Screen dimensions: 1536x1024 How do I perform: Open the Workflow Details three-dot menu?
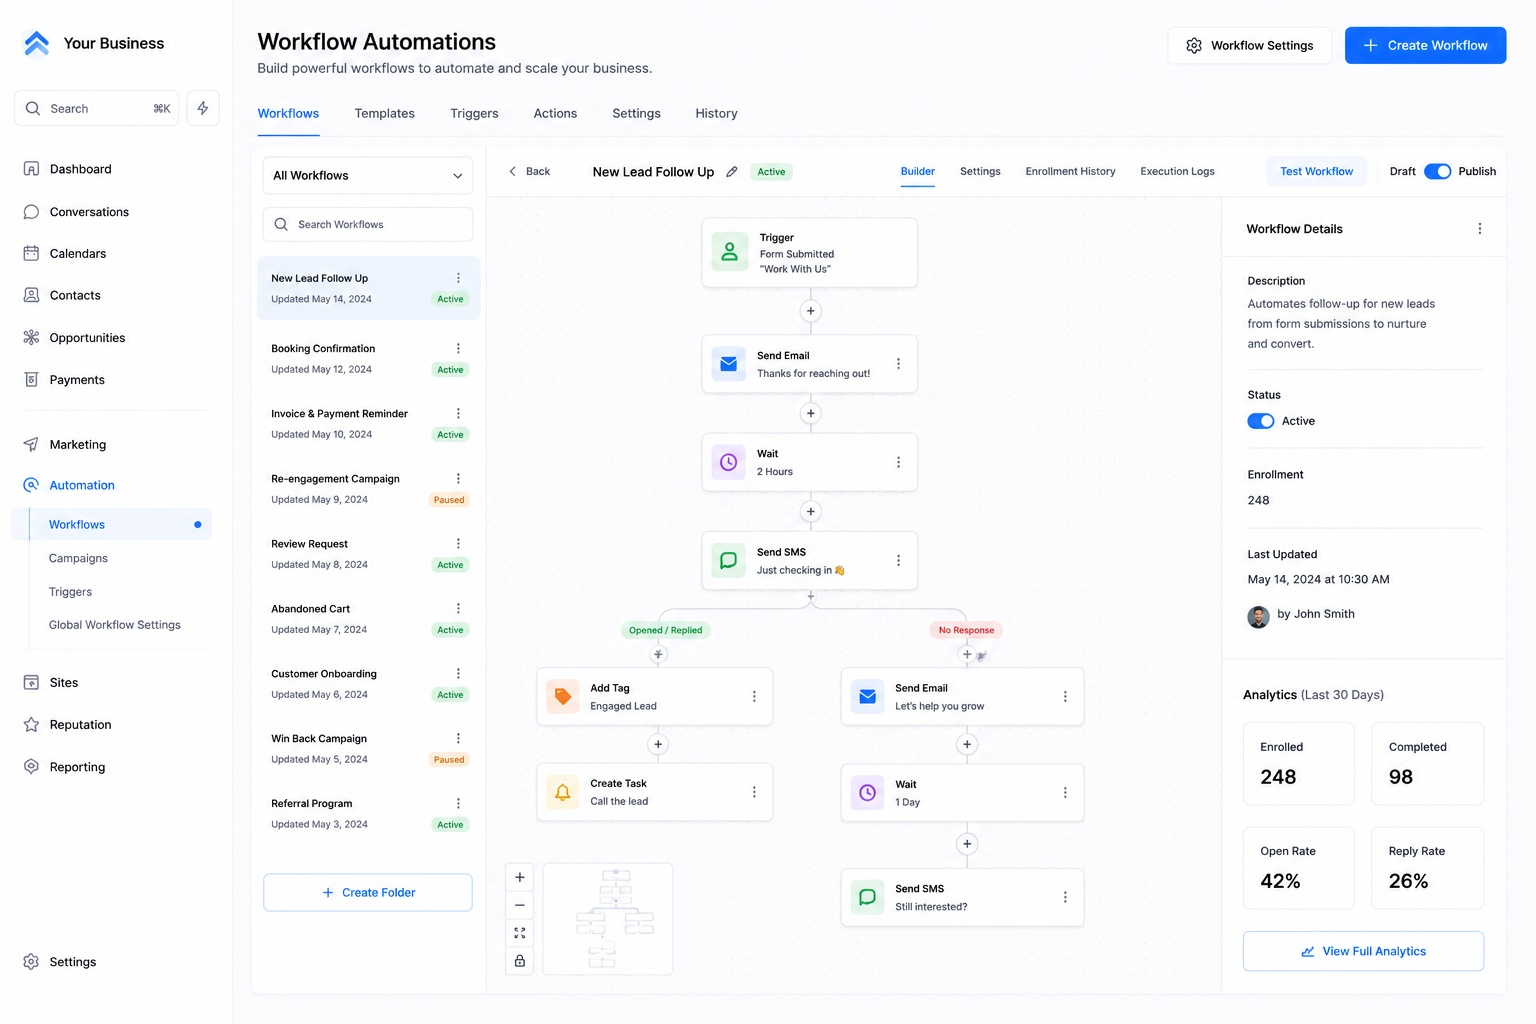(1480, 229)
